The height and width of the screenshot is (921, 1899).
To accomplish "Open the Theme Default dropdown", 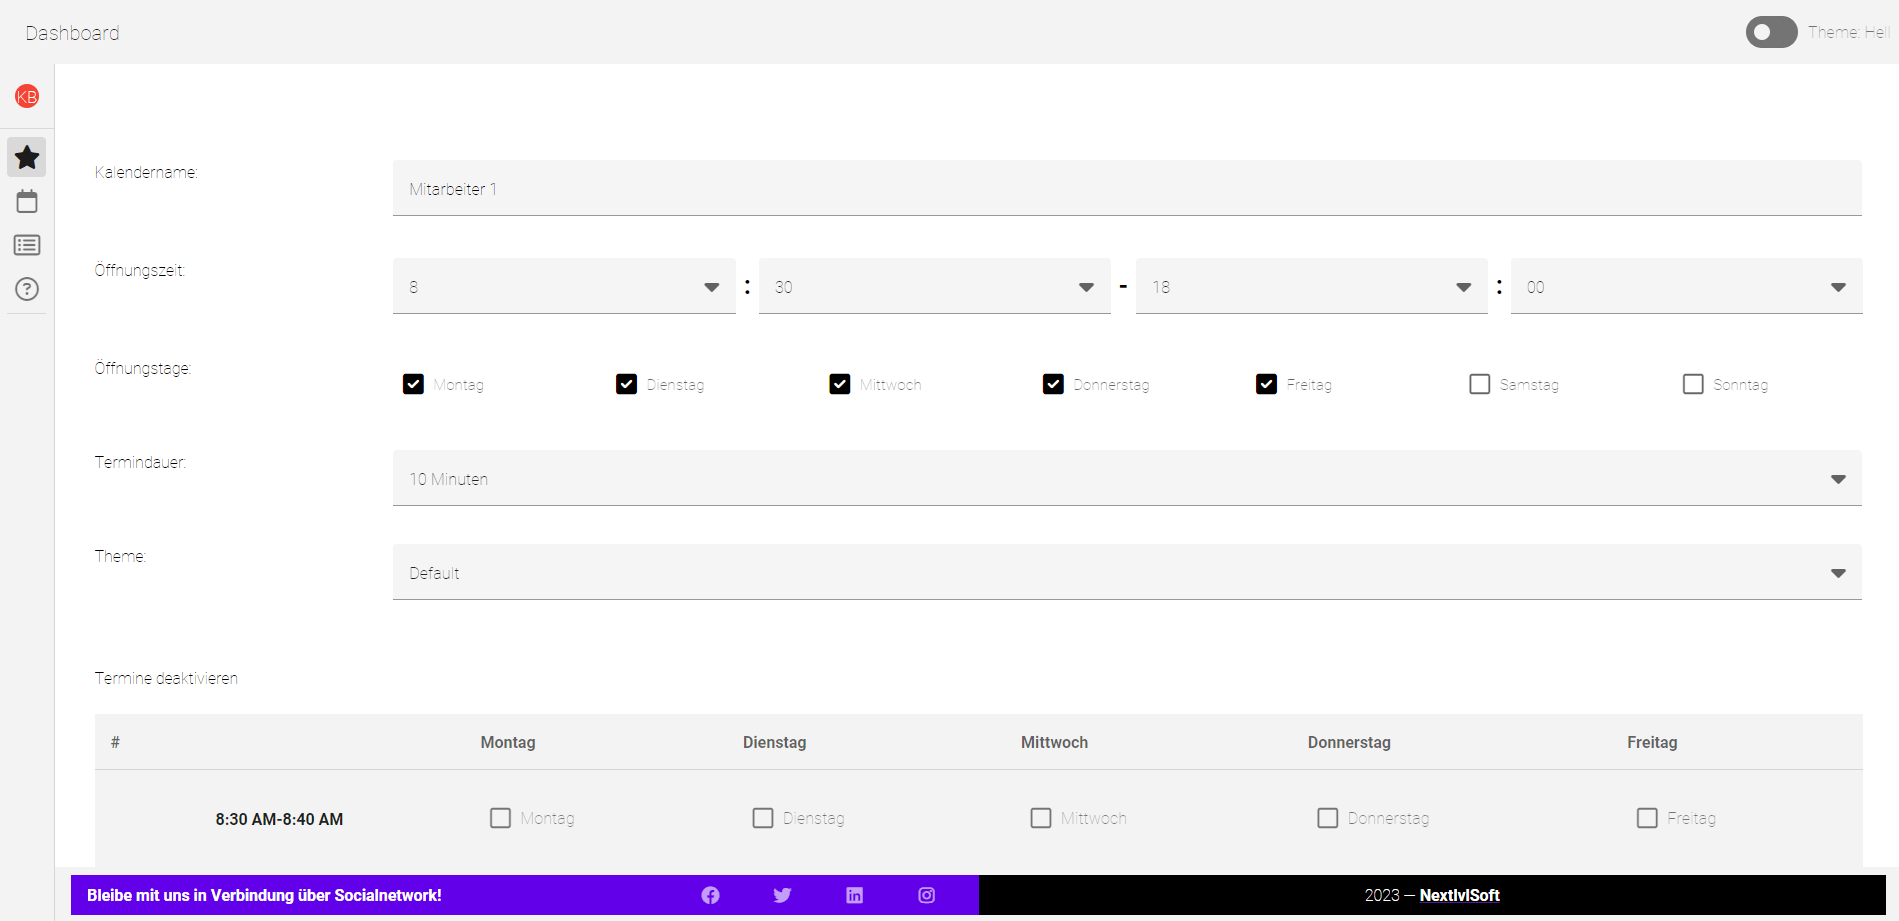I will 1126,573.
